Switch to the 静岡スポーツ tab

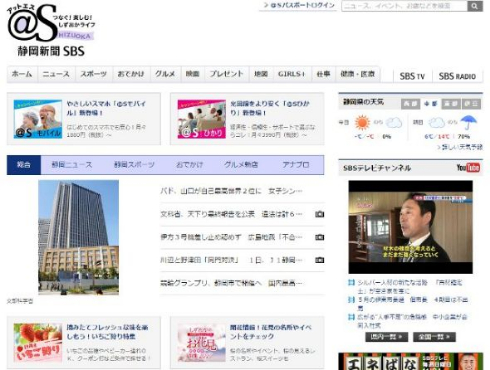click(x=135, y=165)
